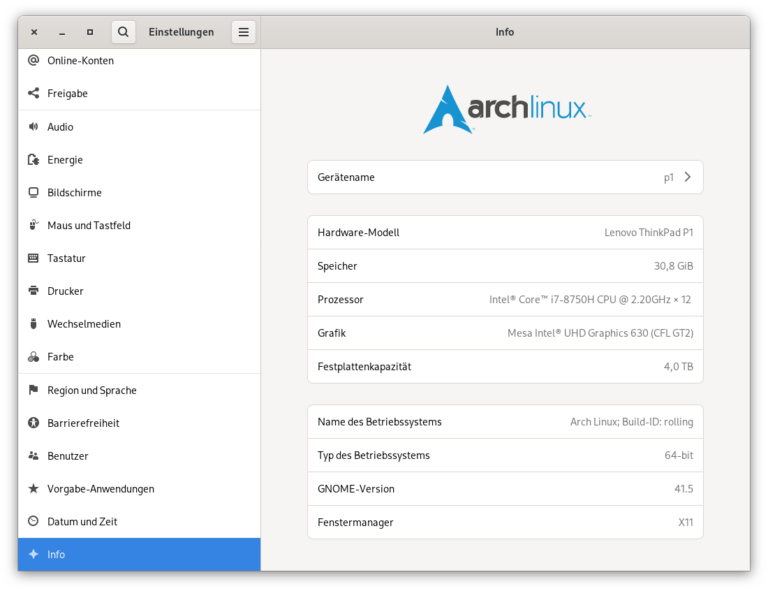Click Hardware-Modell label
Screen dimensions: 768x591
(358, 233)
